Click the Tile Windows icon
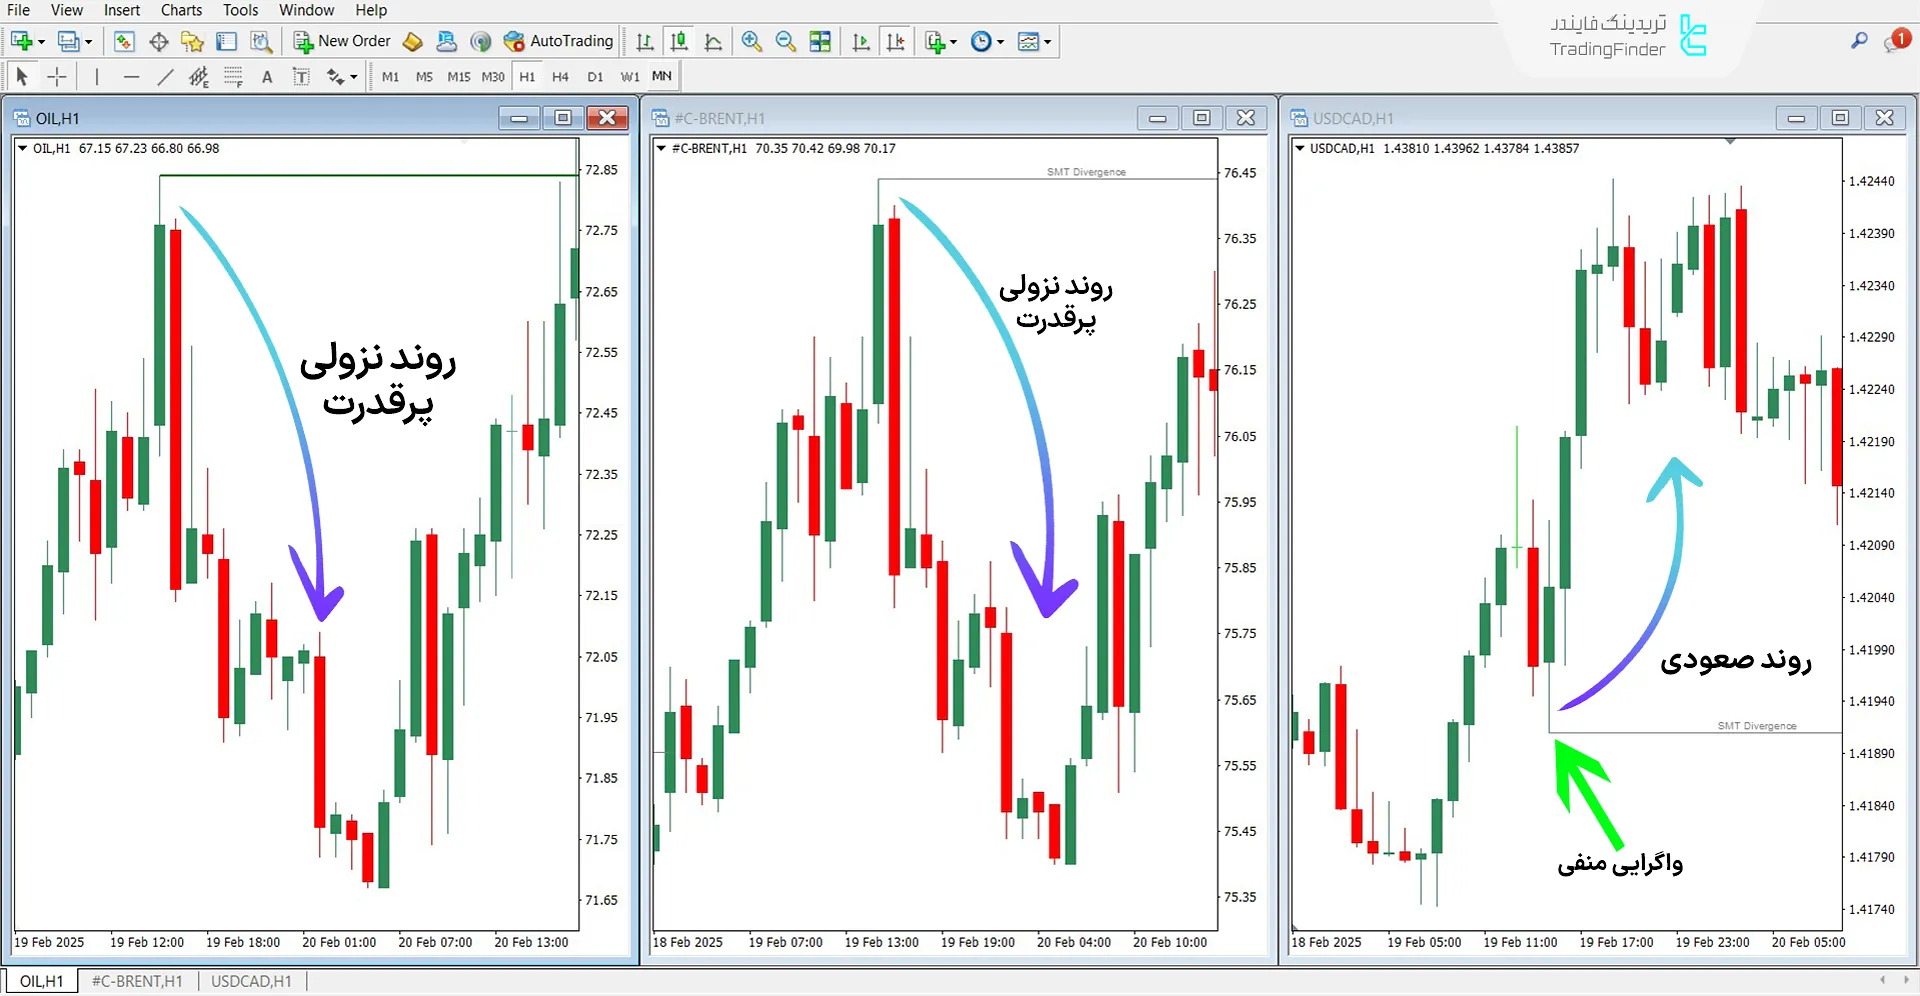The width and height of the screenshot is (1920, 996). (820, 41)
